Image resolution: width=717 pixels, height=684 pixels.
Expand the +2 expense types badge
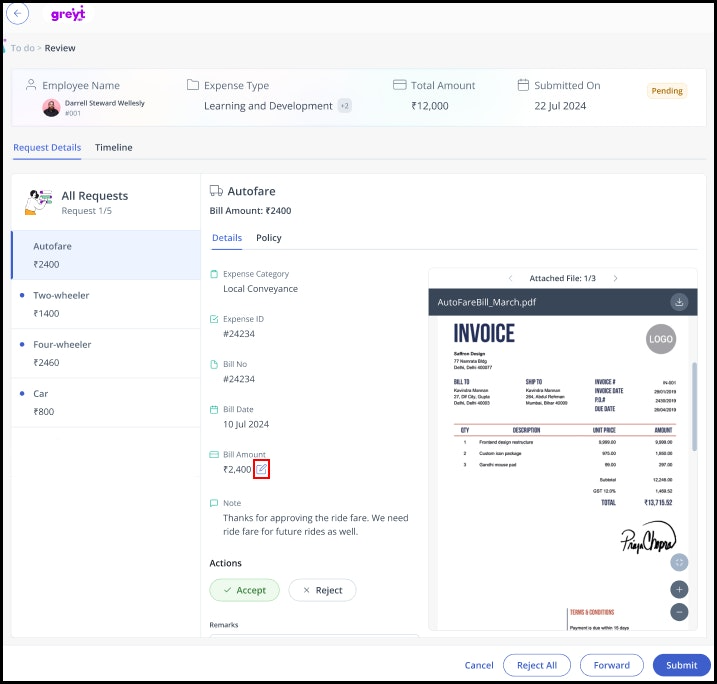click(344, 106)
